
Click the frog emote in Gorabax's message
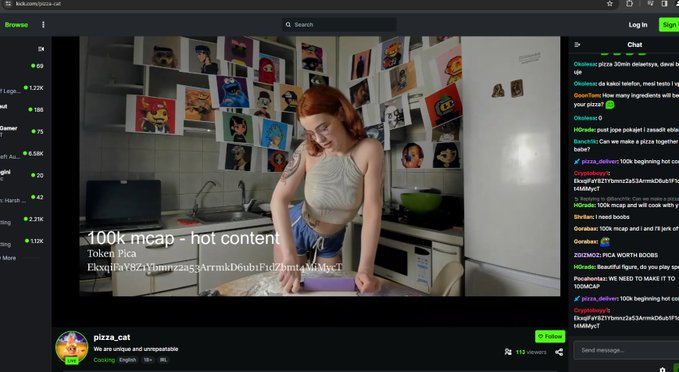click(x=605, y=242)
